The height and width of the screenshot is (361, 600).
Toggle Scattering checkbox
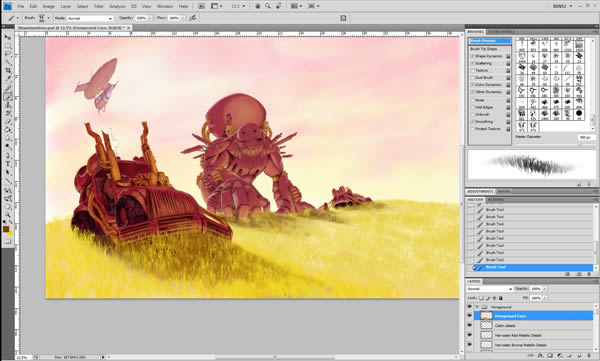coord(473,63)
